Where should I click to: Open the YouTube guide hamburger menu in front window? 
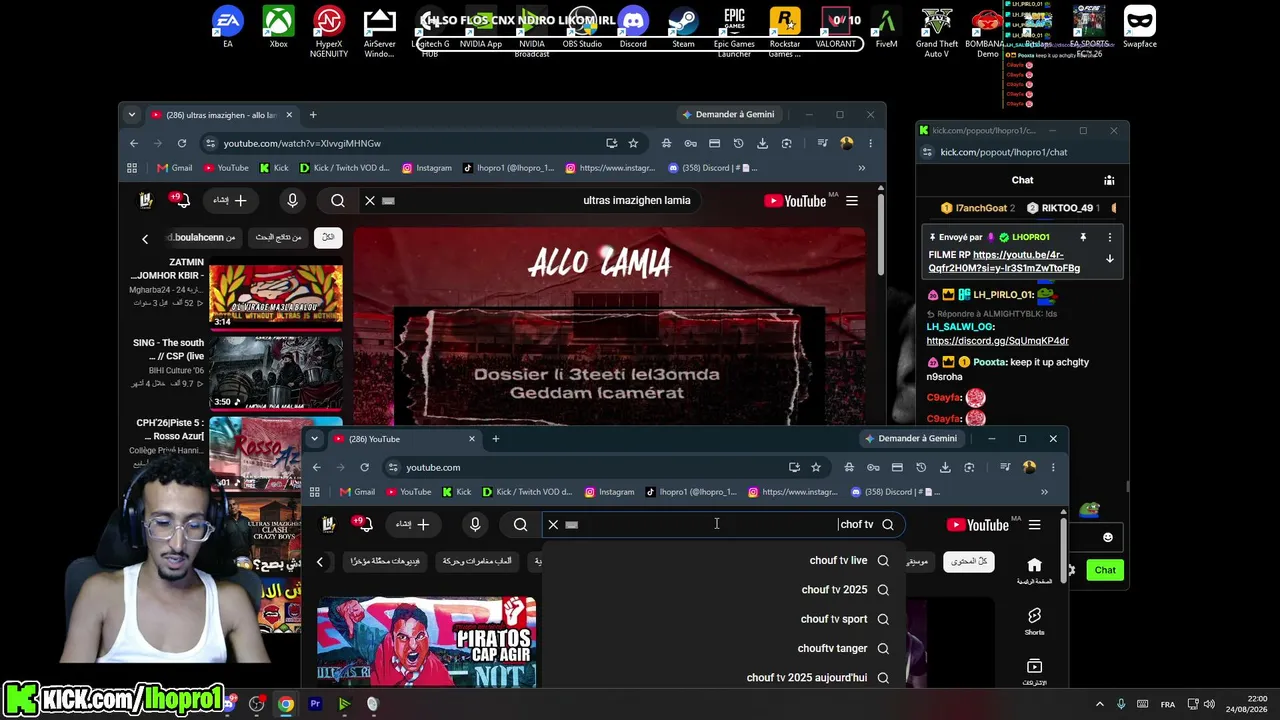pos(1034,524)
